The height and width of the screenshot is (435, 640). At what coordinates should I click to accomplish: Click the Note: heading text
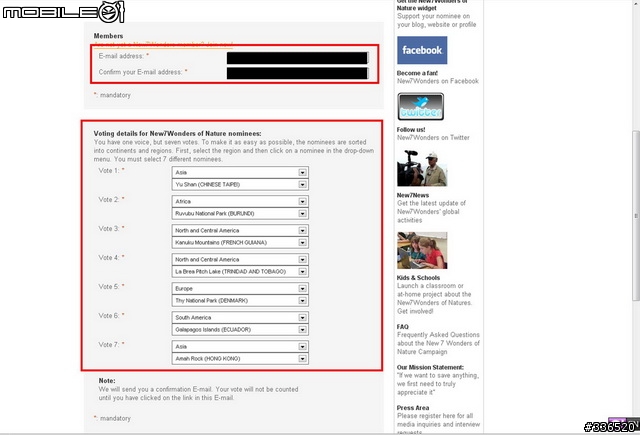[107, 380]
